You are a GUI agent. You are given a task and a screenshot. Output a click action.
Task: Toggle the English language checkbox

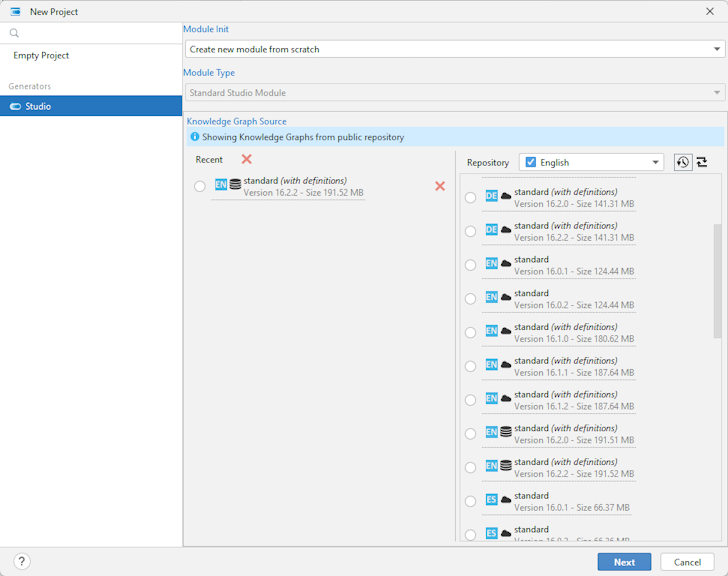tap(531, 162)
